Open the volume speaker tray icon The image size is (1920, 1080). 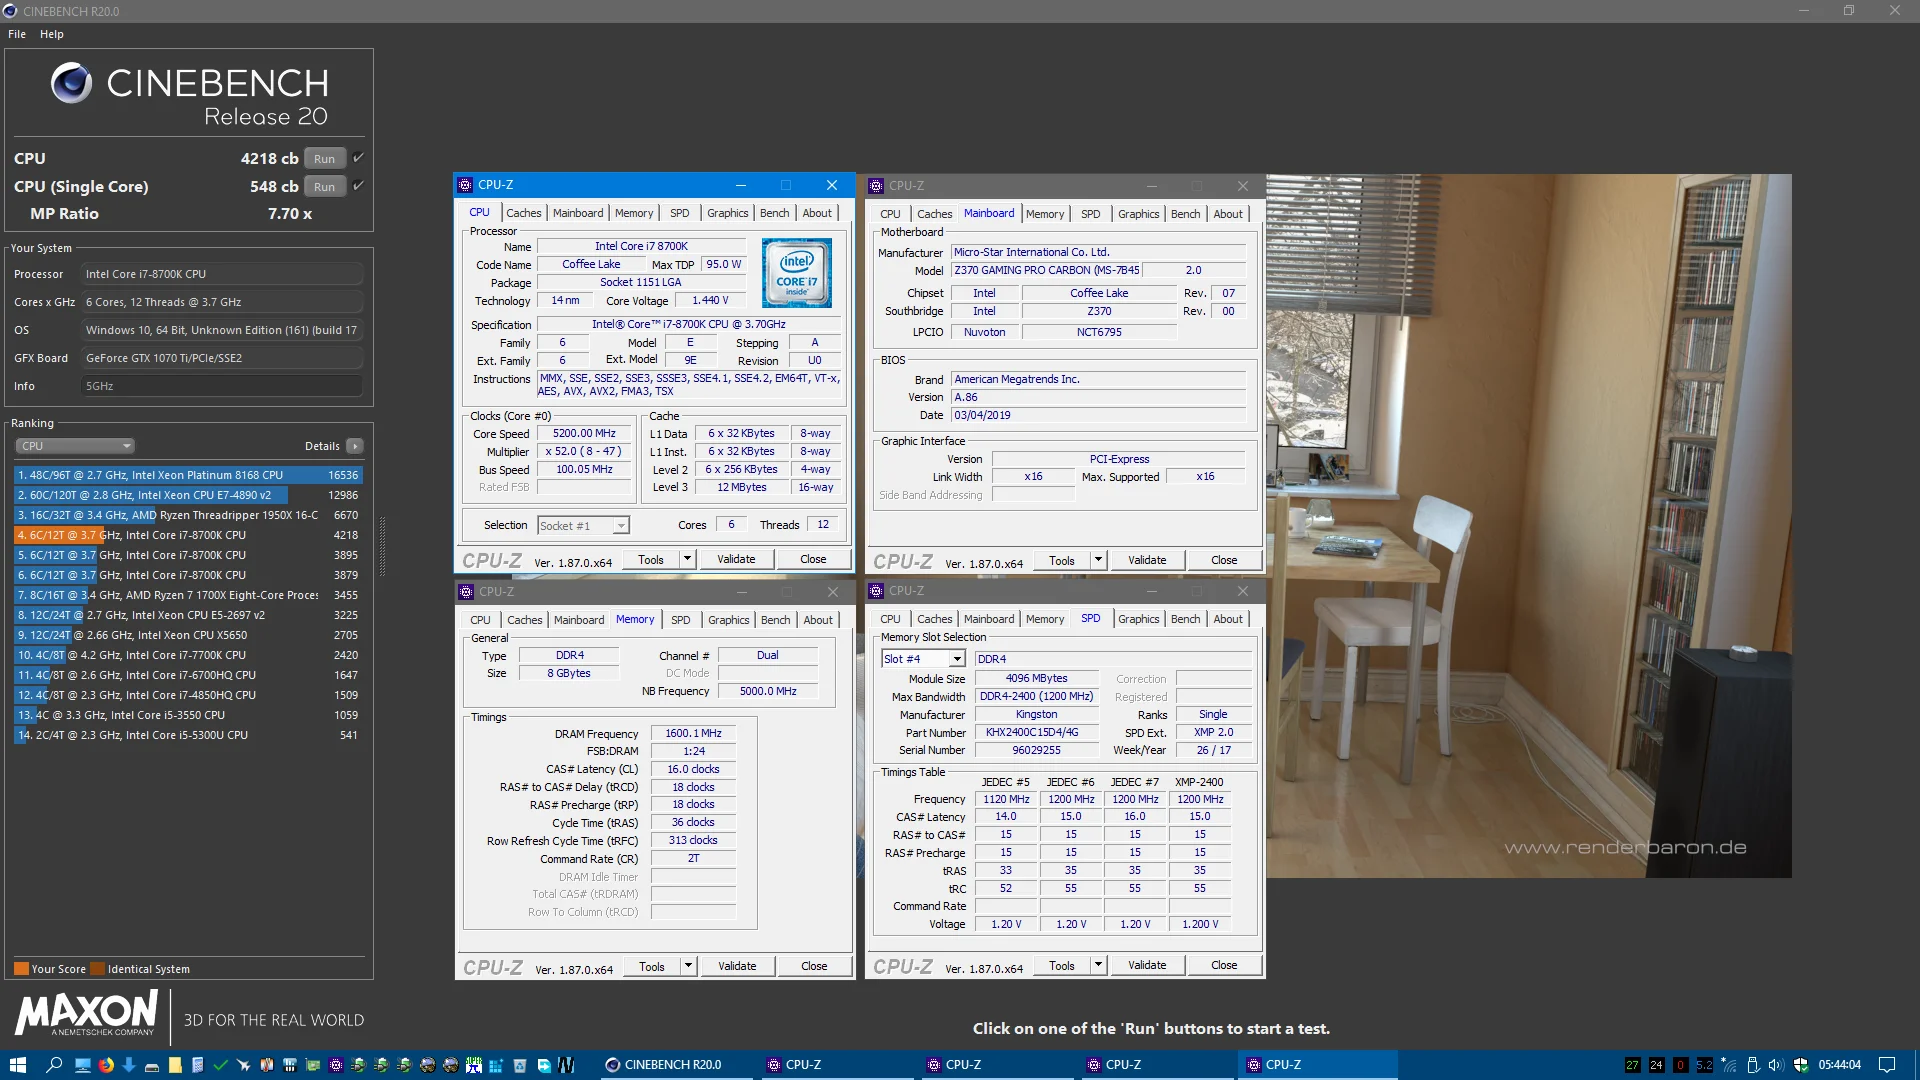point(1776,1065)
